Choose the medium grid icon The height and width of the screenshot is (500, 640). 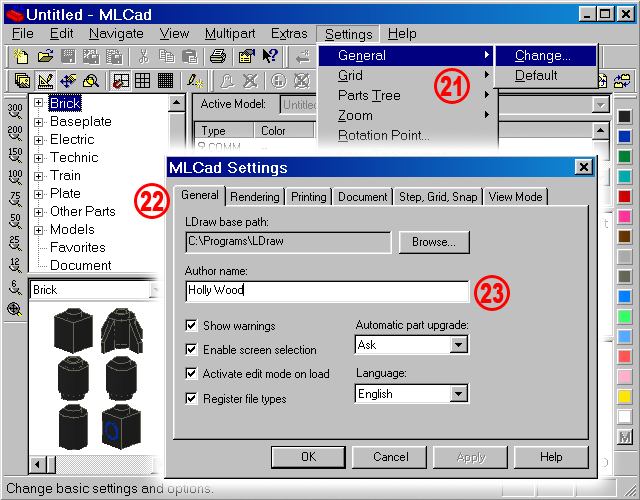(142, 81)
